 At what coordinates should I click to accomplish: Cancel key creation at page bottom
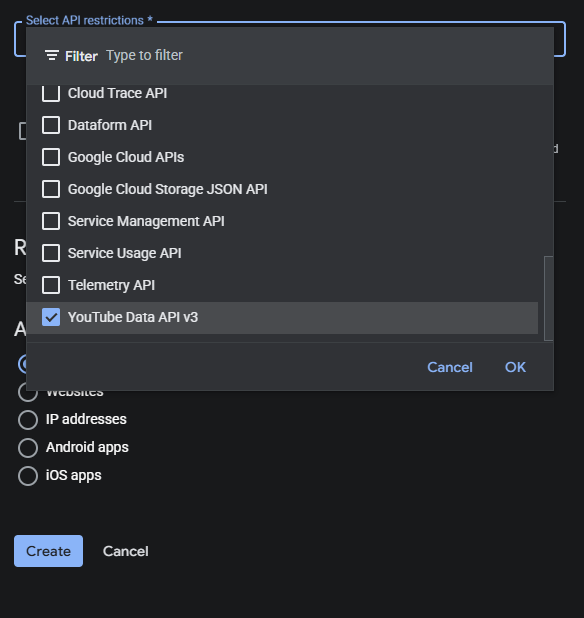coord(126,551)
